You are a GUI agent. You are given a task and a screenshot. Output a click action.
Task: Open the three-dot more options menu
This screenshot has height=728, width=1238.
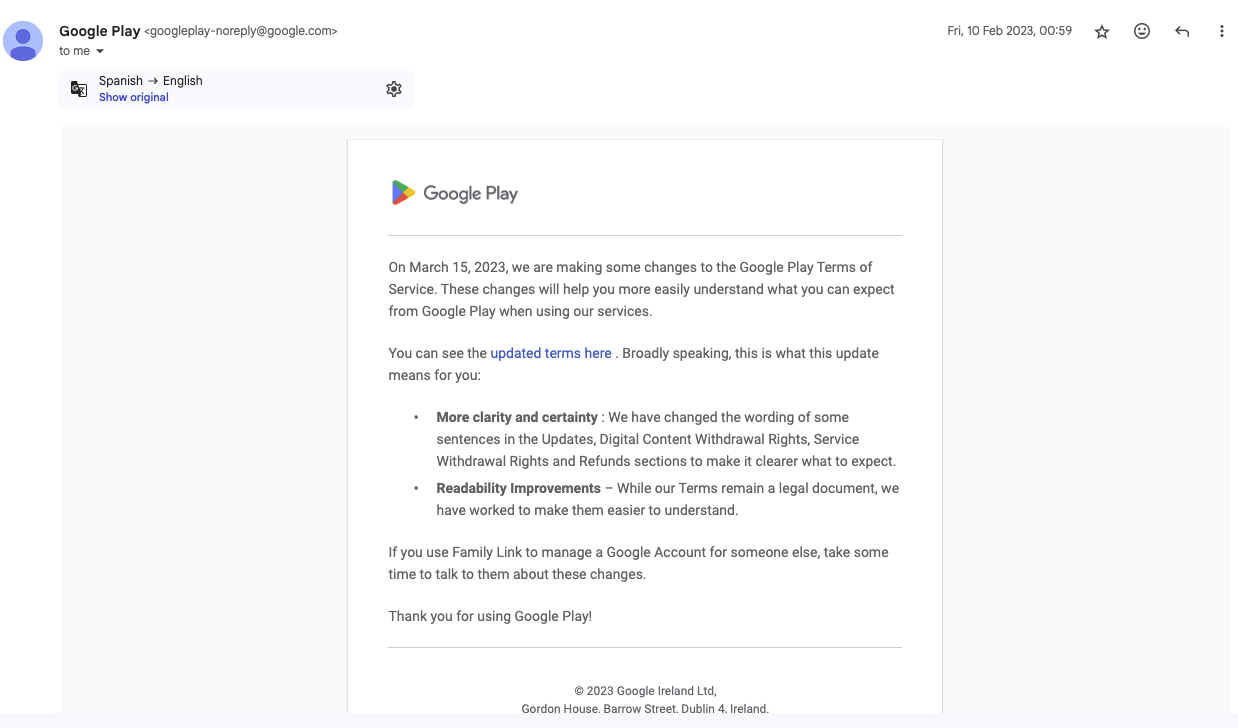(1221, 31)
